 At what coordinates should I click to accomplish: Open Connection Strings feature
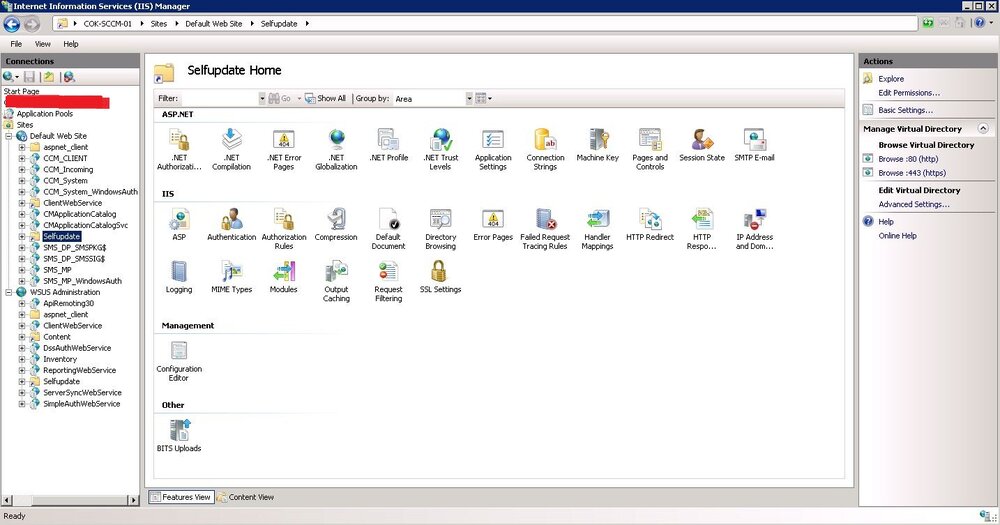[545, 149]
